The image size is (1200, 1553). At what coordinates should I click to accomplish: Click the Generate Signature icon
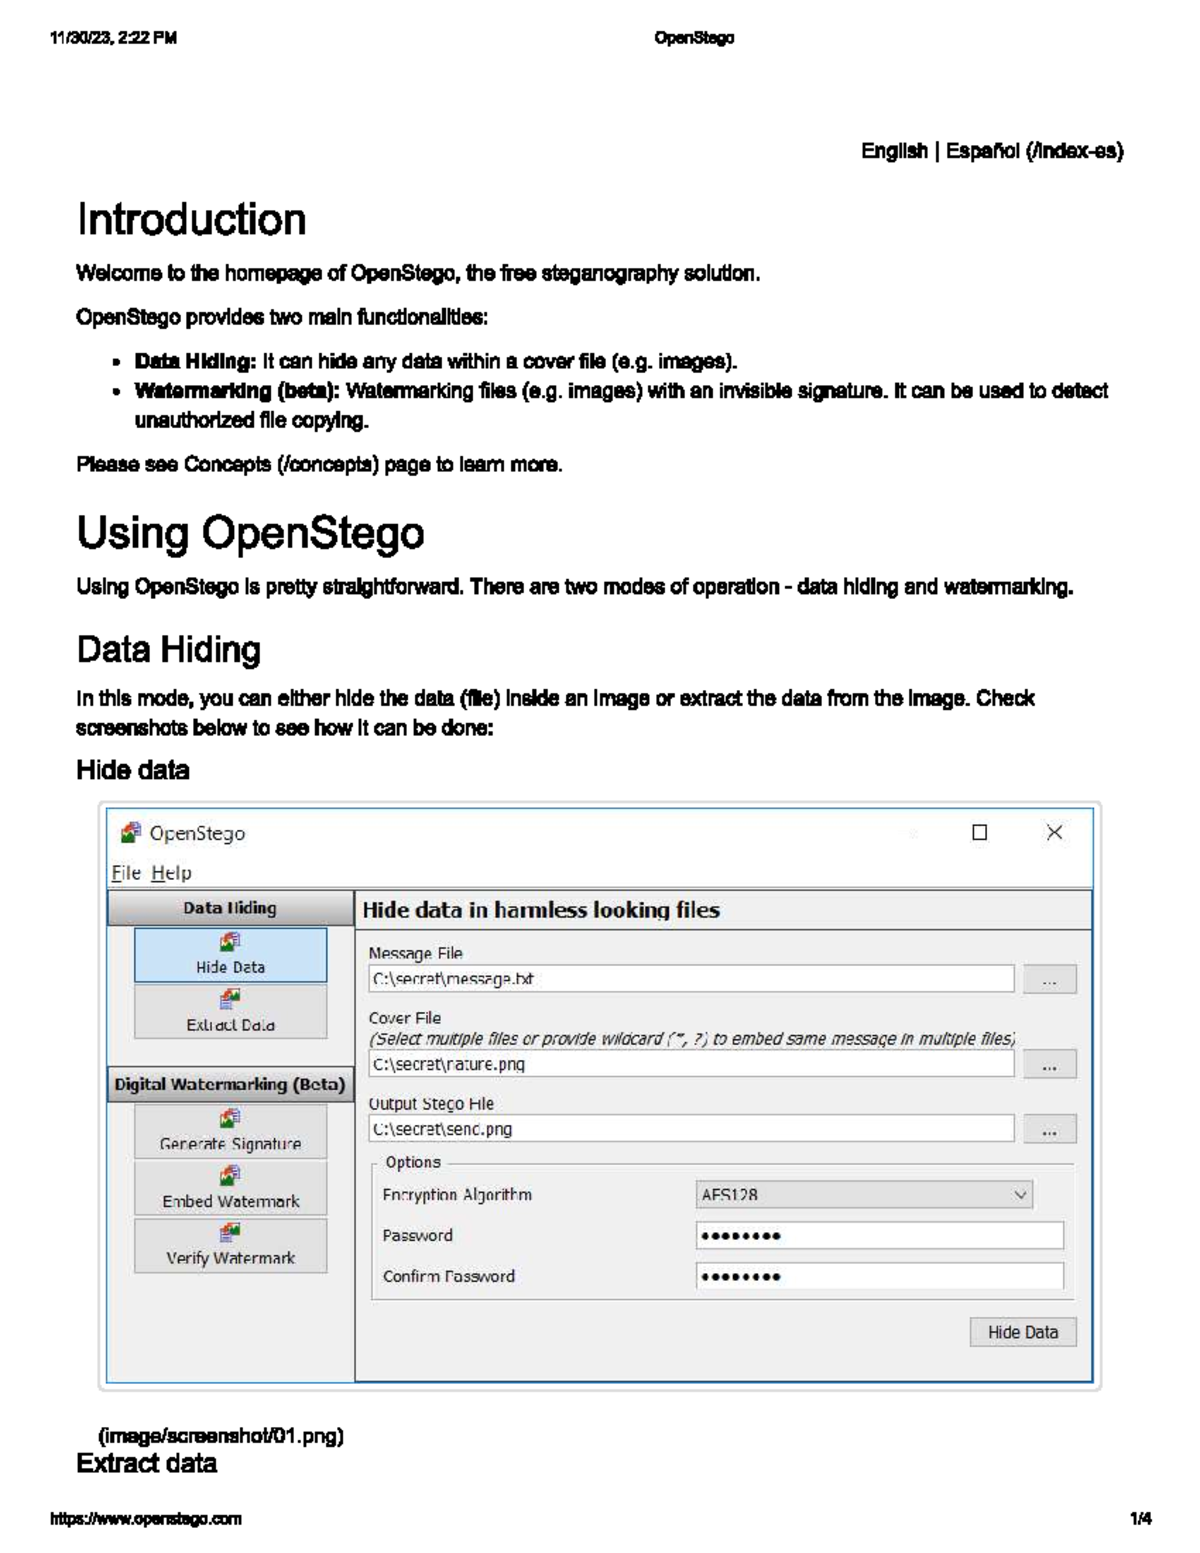point(230,1118)
